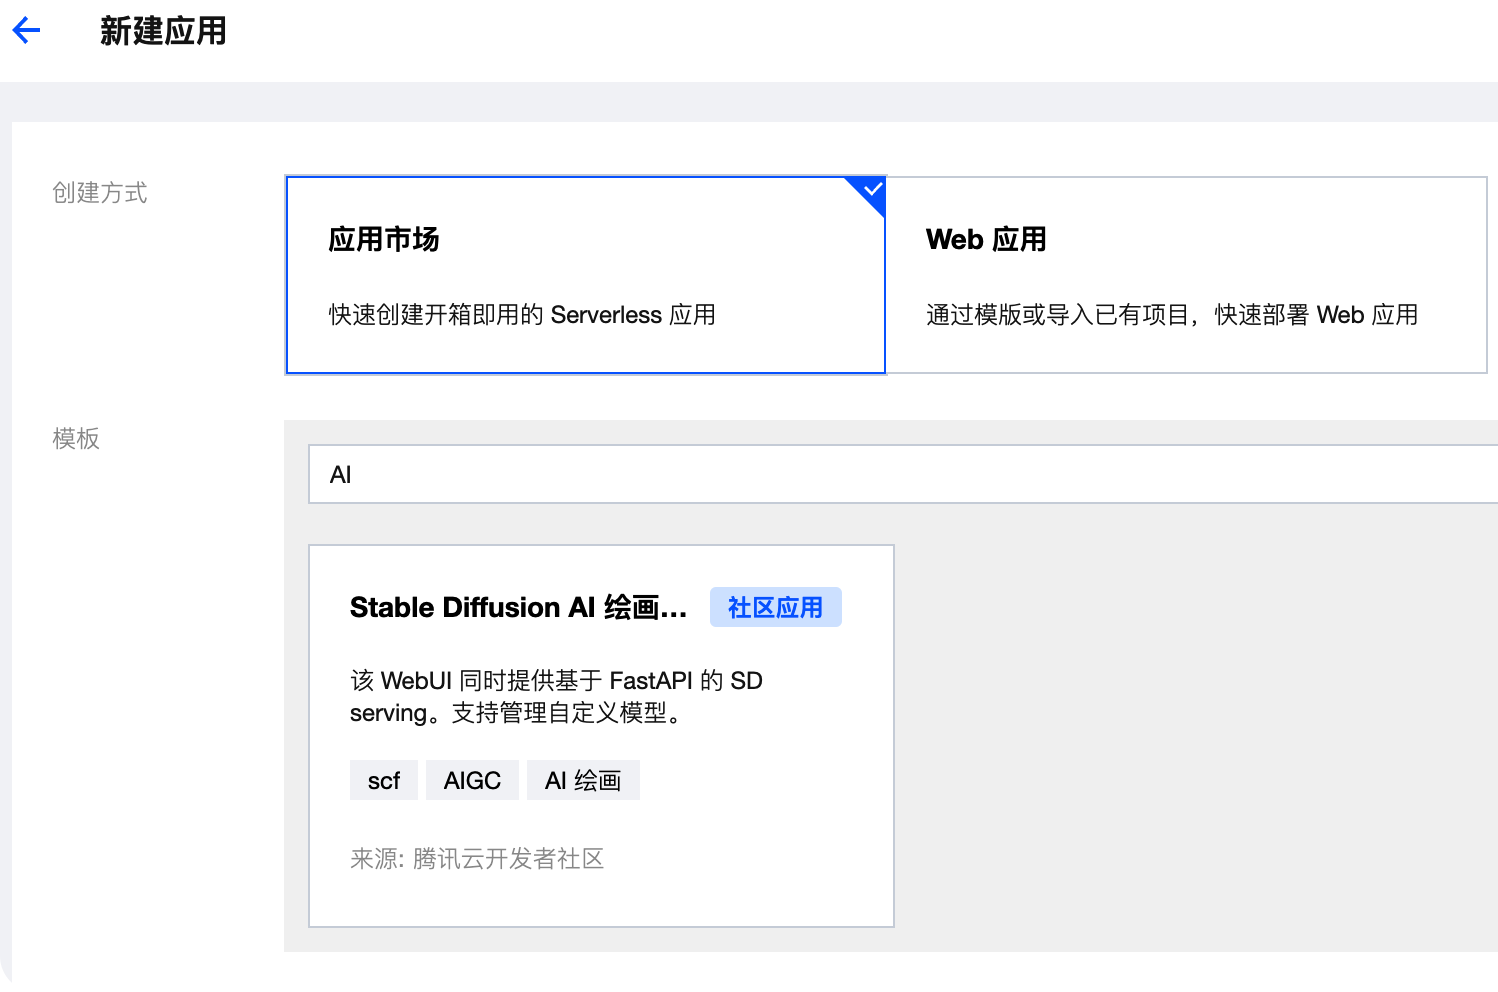
Task: Click the 来源: 腾讯云开发者社区 text
Action: [477, 859]
